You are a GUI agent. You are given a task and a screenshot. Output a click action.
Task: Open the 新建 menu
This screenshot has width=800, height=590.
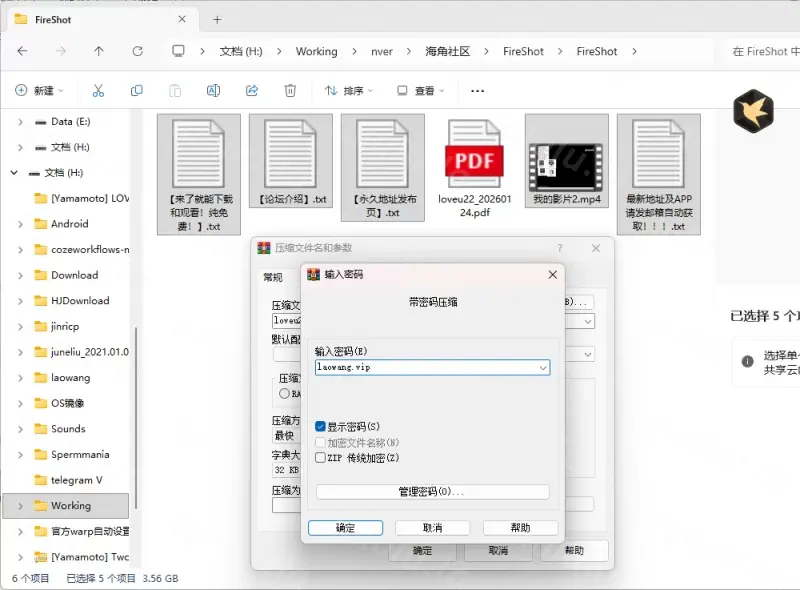40,91
